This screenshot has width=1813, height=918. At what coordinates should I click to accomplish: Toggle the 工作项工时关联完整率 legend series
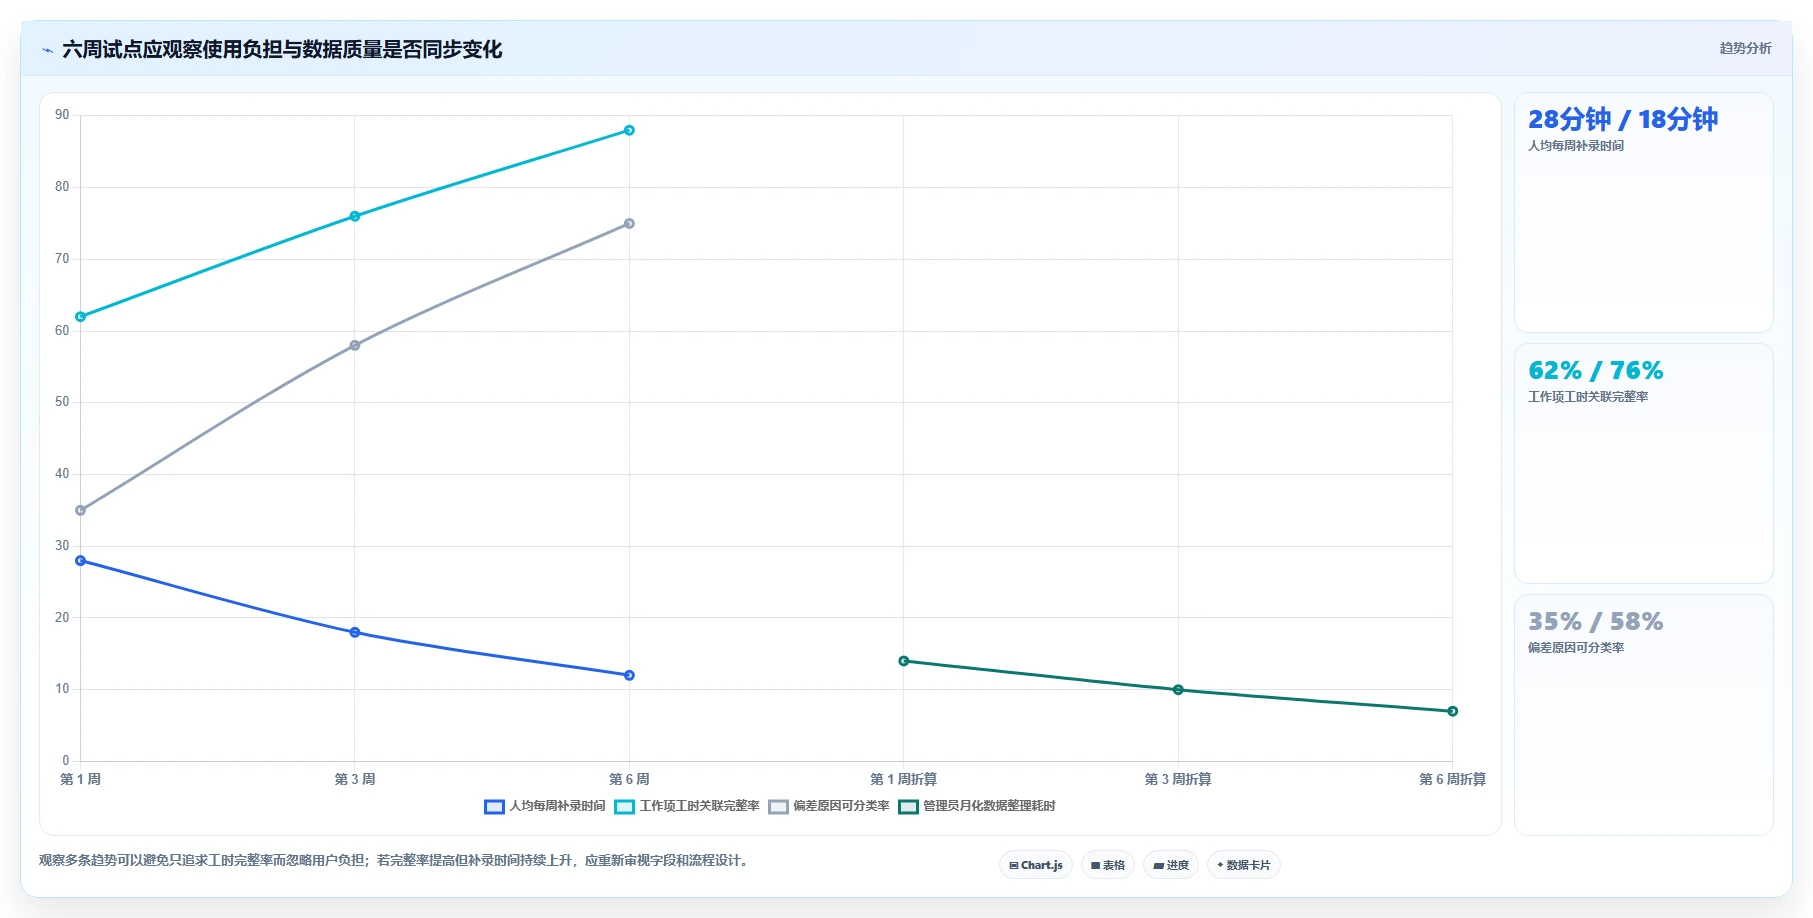pyautogui.click(x=687, y=806)
